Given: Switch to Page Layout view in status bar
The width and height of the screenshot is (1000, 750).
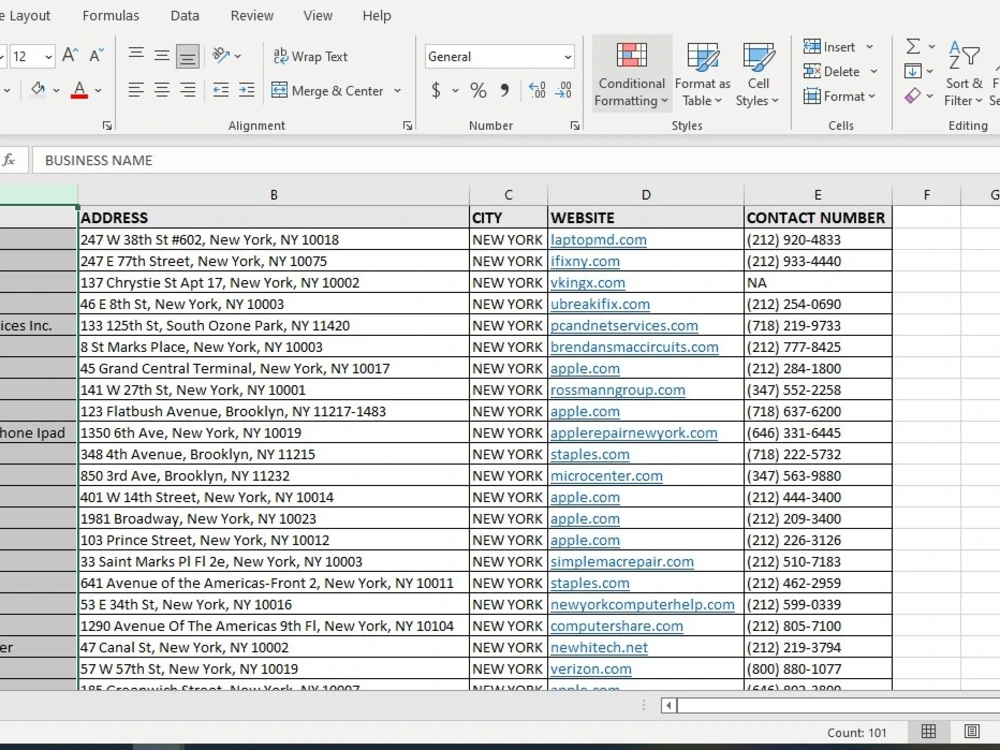Looking at the screenshot, I should click(972, 732).
